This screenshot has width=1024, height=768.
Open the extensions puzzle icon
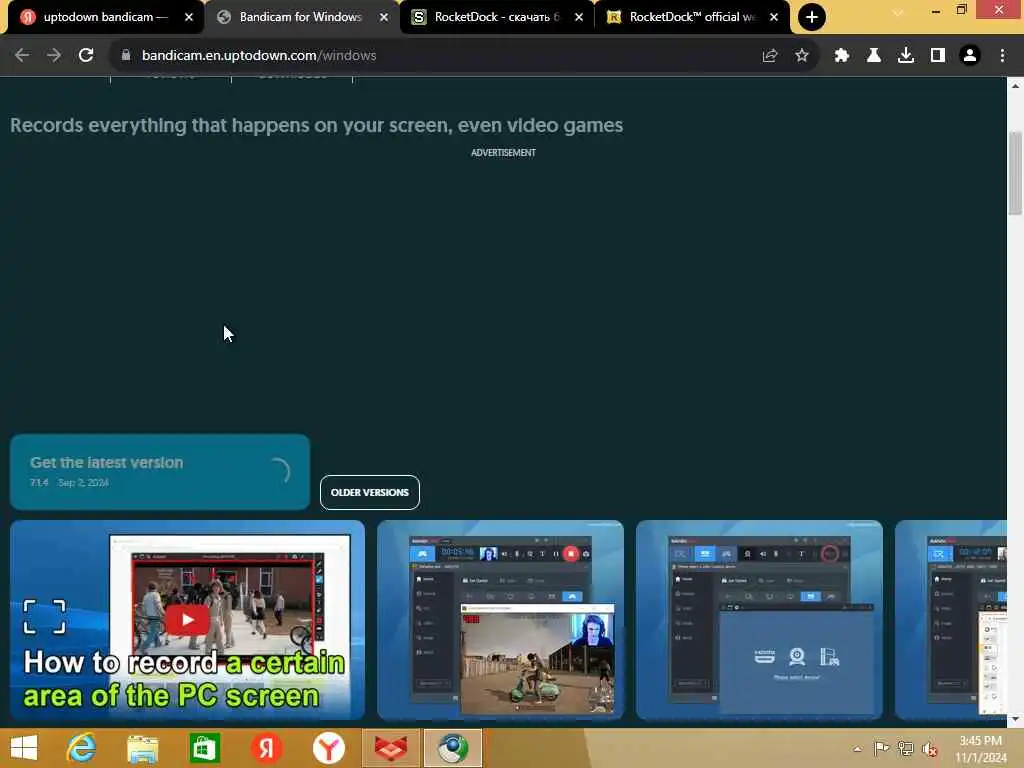click(842, 56)
